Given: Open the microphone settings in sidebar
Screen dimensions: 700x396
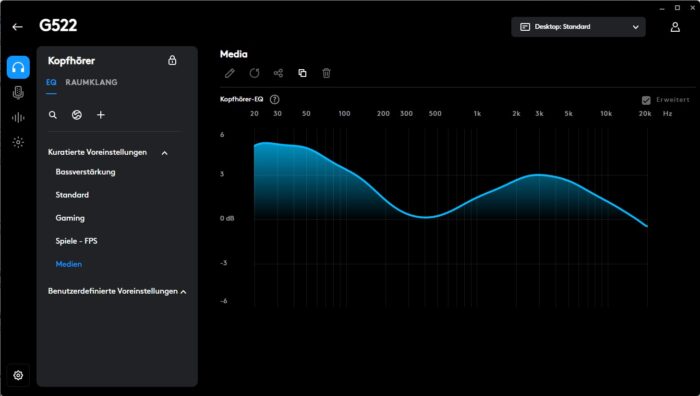Looking at the screenshot, I should coord(18,93).
